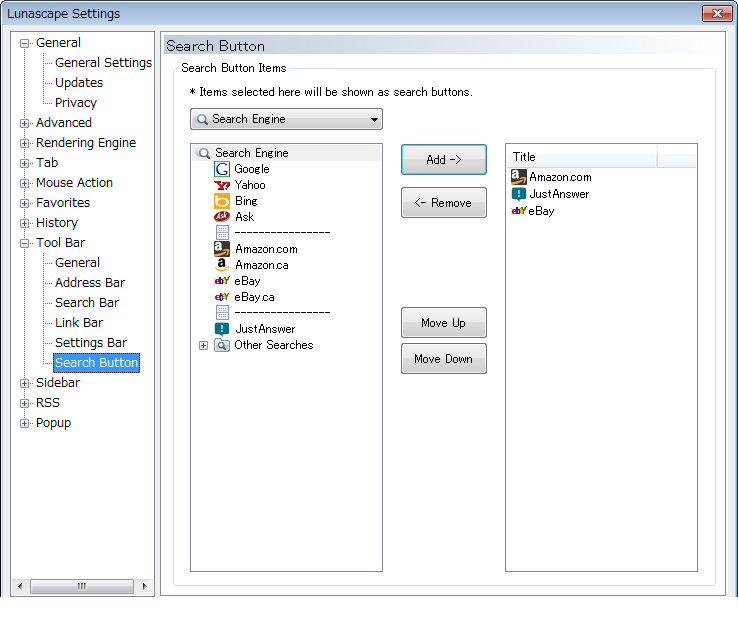Click JustAnswer icon in the Title list
The width and height of the screenshot is (738, 633).
point(519,194)
